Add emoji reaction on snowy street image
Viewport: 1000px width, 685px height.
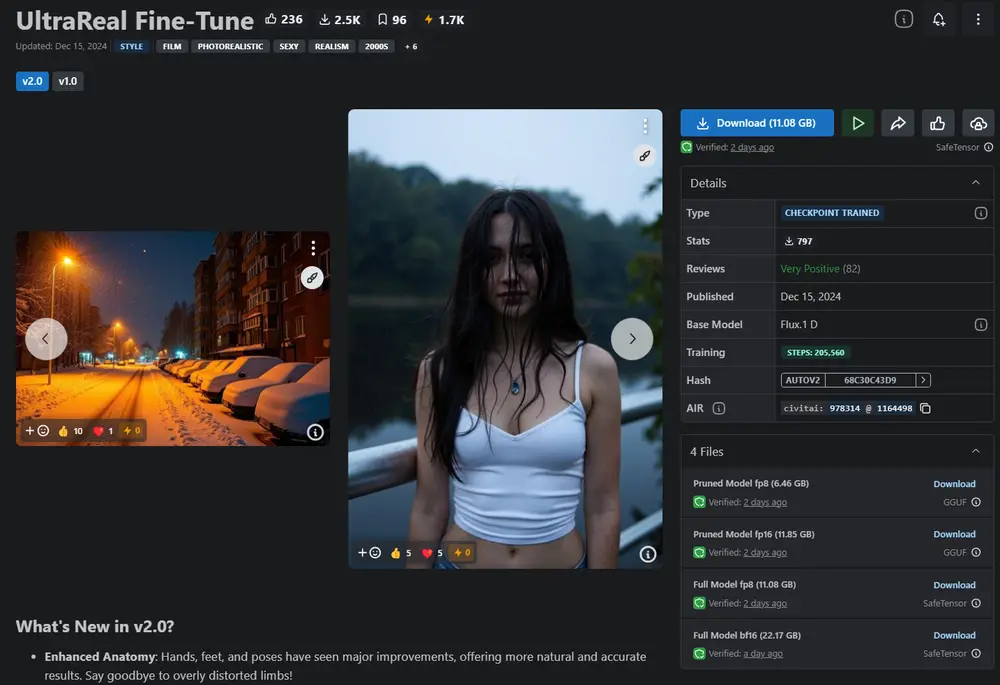[x=37, y=431]
